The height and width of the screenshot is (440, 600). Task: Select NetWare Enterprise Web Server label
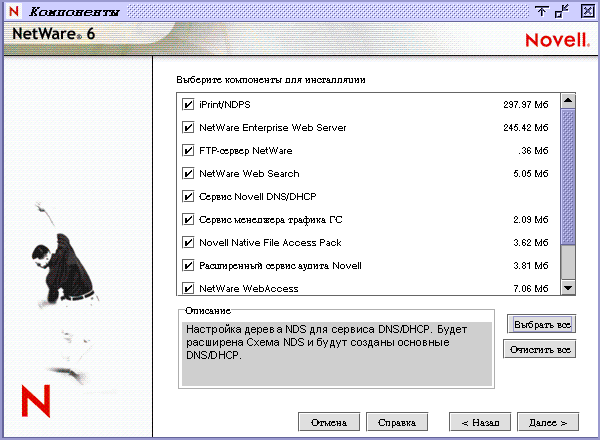(x=272, y=127)
